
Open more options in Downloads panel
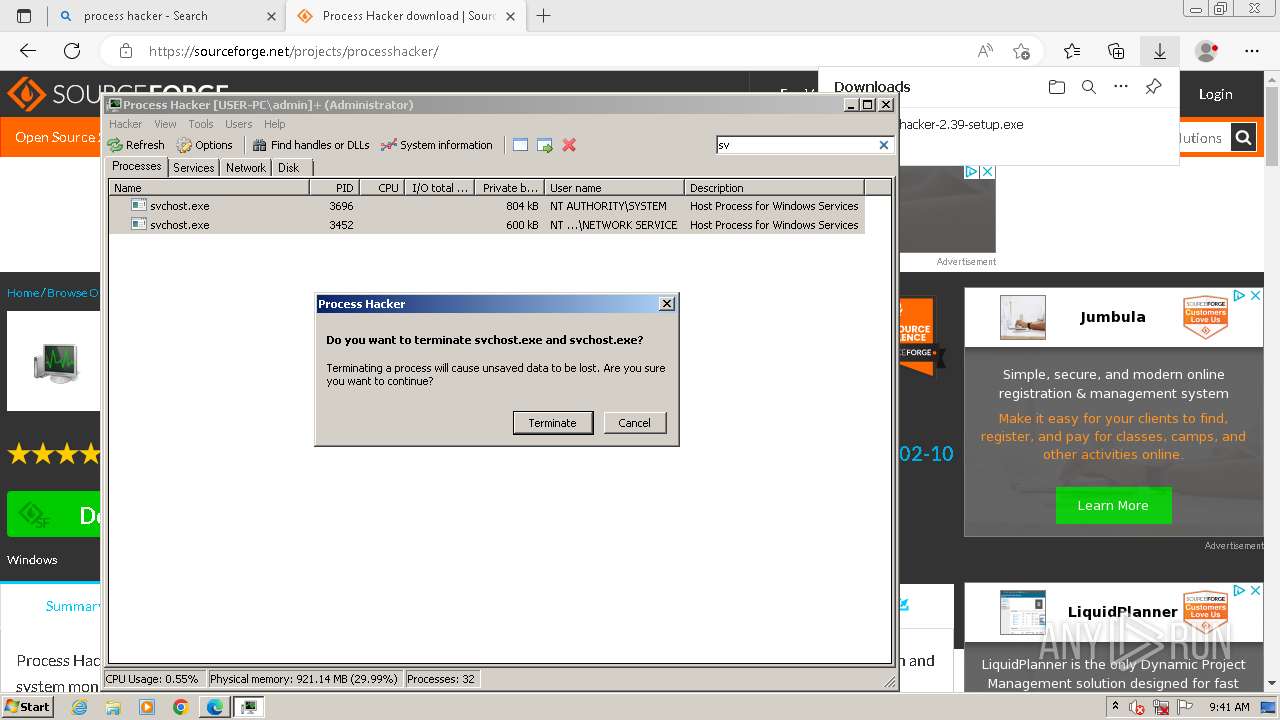[1121, 87]
